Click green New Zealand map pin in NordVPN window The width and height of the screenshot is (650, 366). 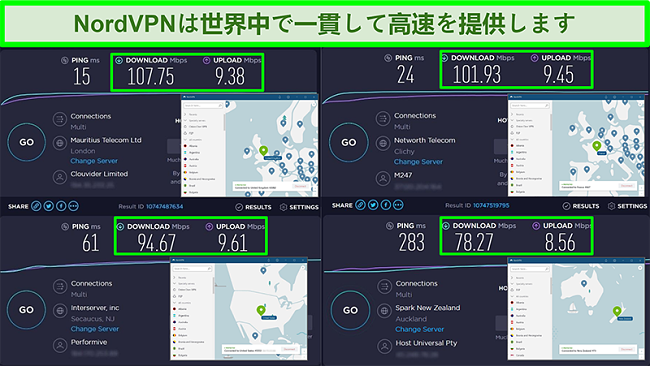(617, 311)
